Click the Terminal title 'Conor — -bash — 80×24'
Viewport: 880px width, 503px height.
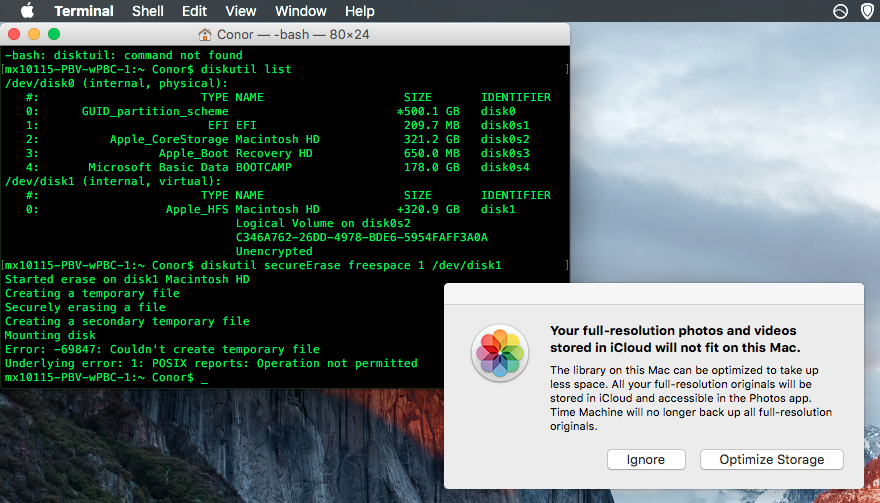[x=293, y=35]
